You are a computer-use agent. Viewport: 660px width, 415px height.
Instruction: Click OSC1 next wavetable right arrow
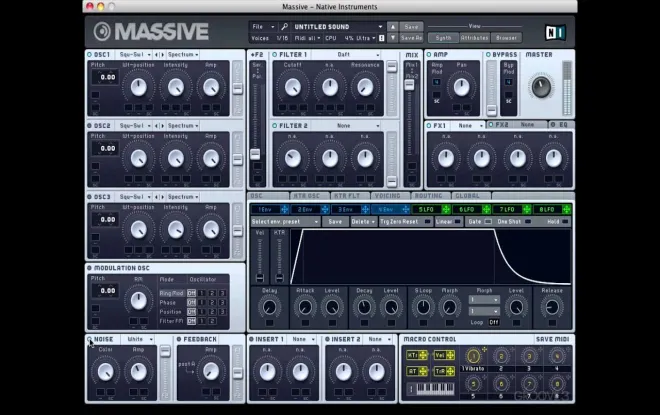pos(162,55)
